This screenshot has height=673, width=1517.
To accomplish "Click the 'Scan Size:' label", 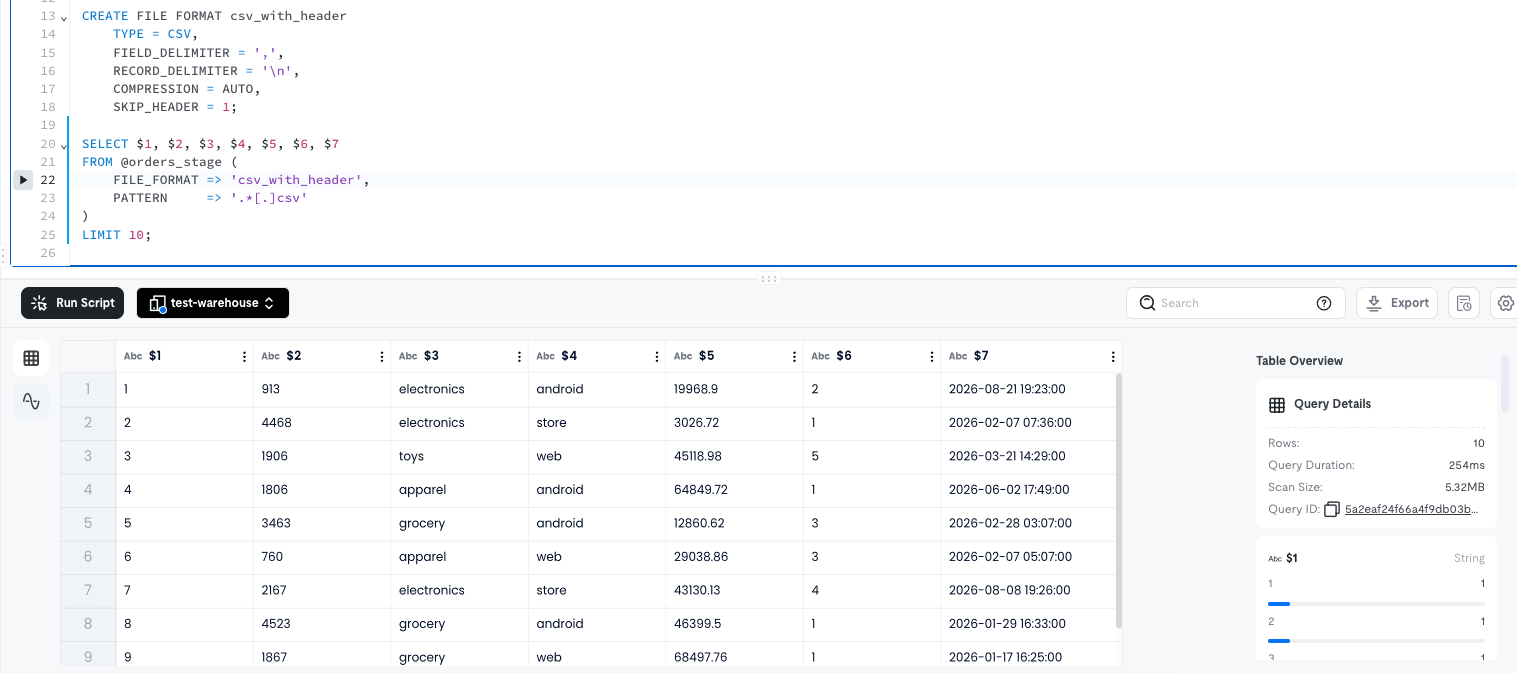I will (1295, 487).
